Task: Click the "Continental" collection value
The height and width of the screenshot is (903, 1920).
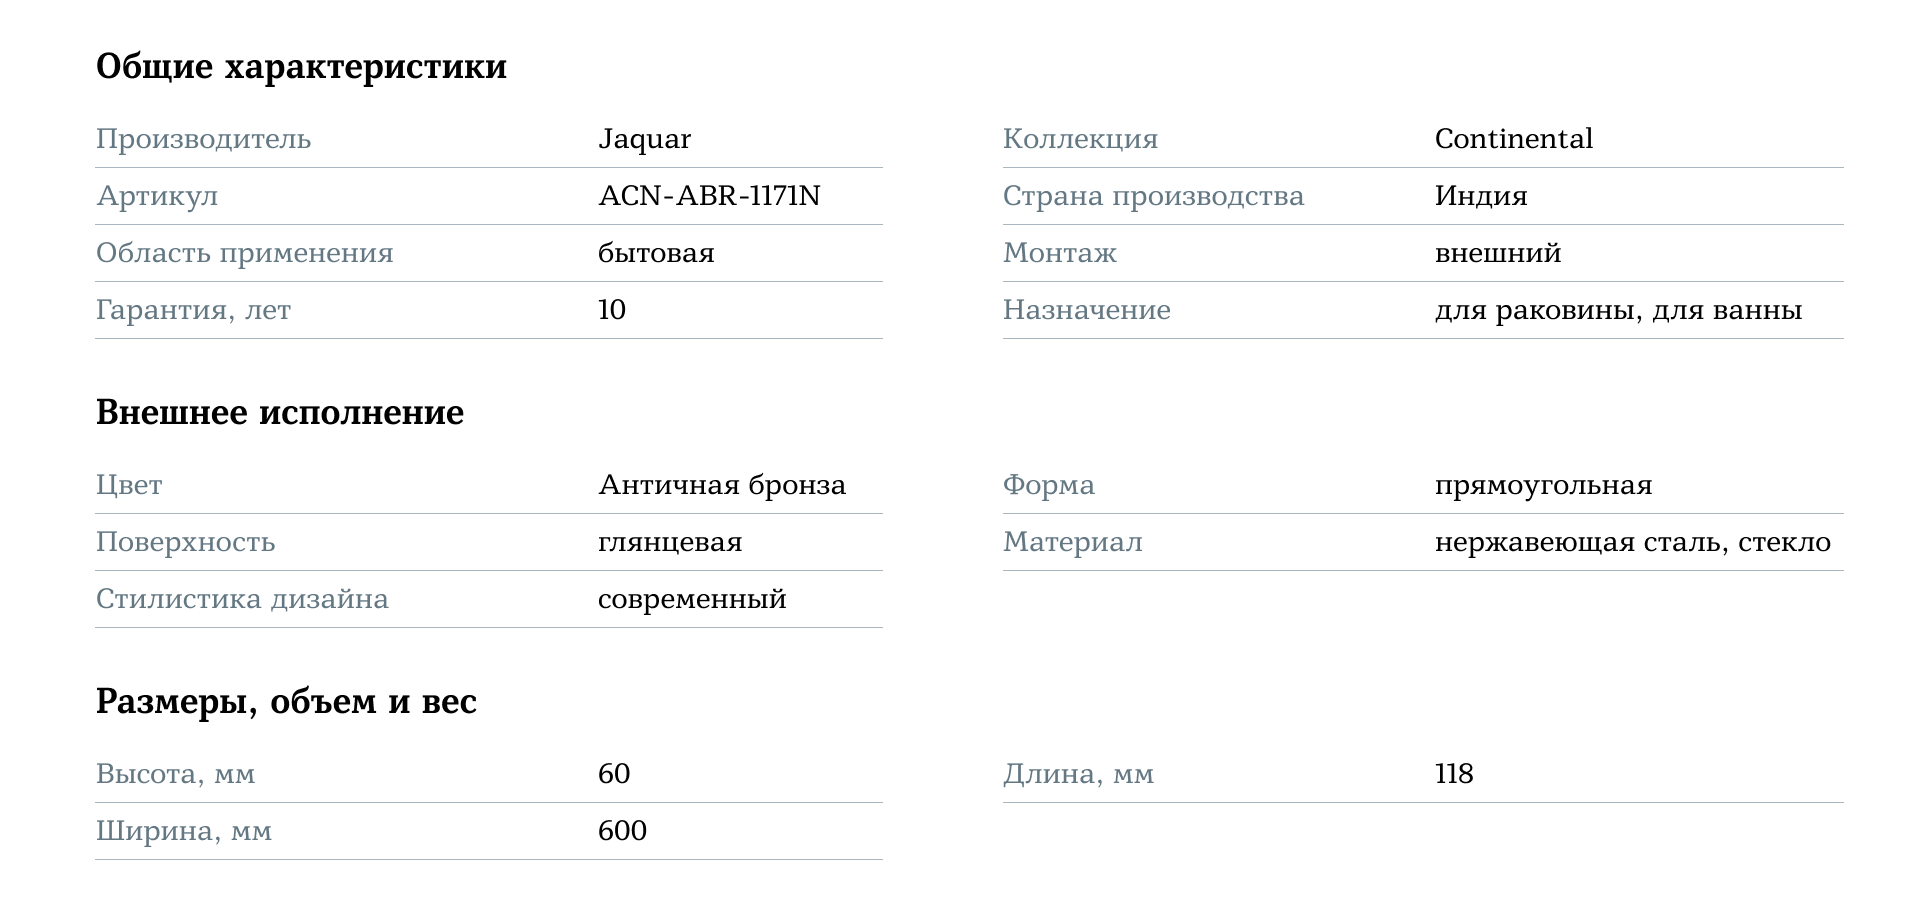Action: (x=1513, y=139)
